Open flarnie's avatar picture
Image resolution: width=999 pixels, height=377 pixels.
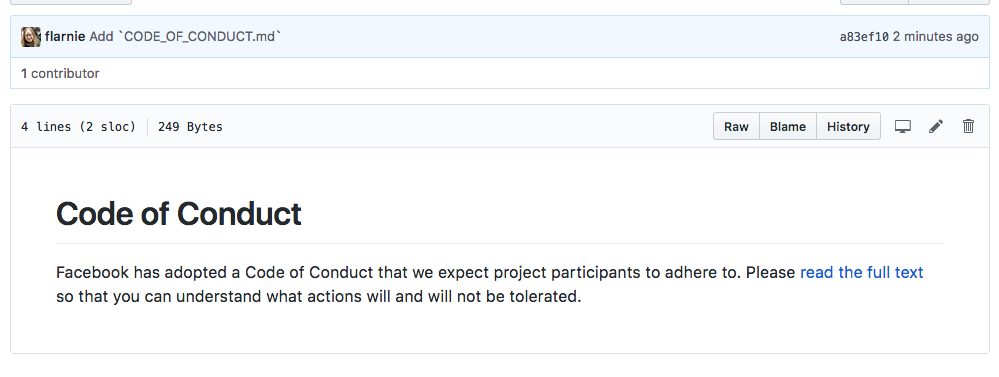click(x=31, y=37)
